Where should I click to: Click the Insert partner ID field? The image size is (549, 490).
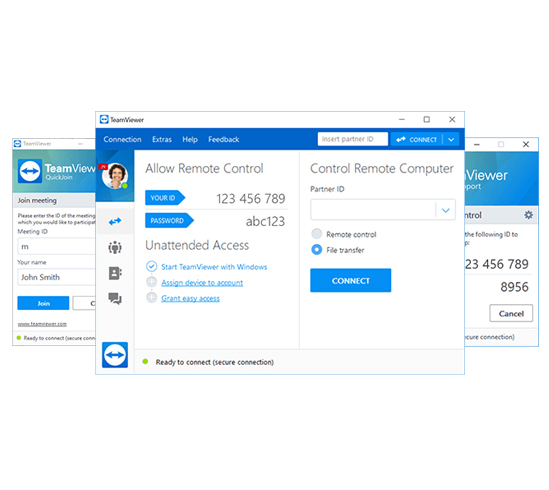pyautogui.click(x=353, y=139)
